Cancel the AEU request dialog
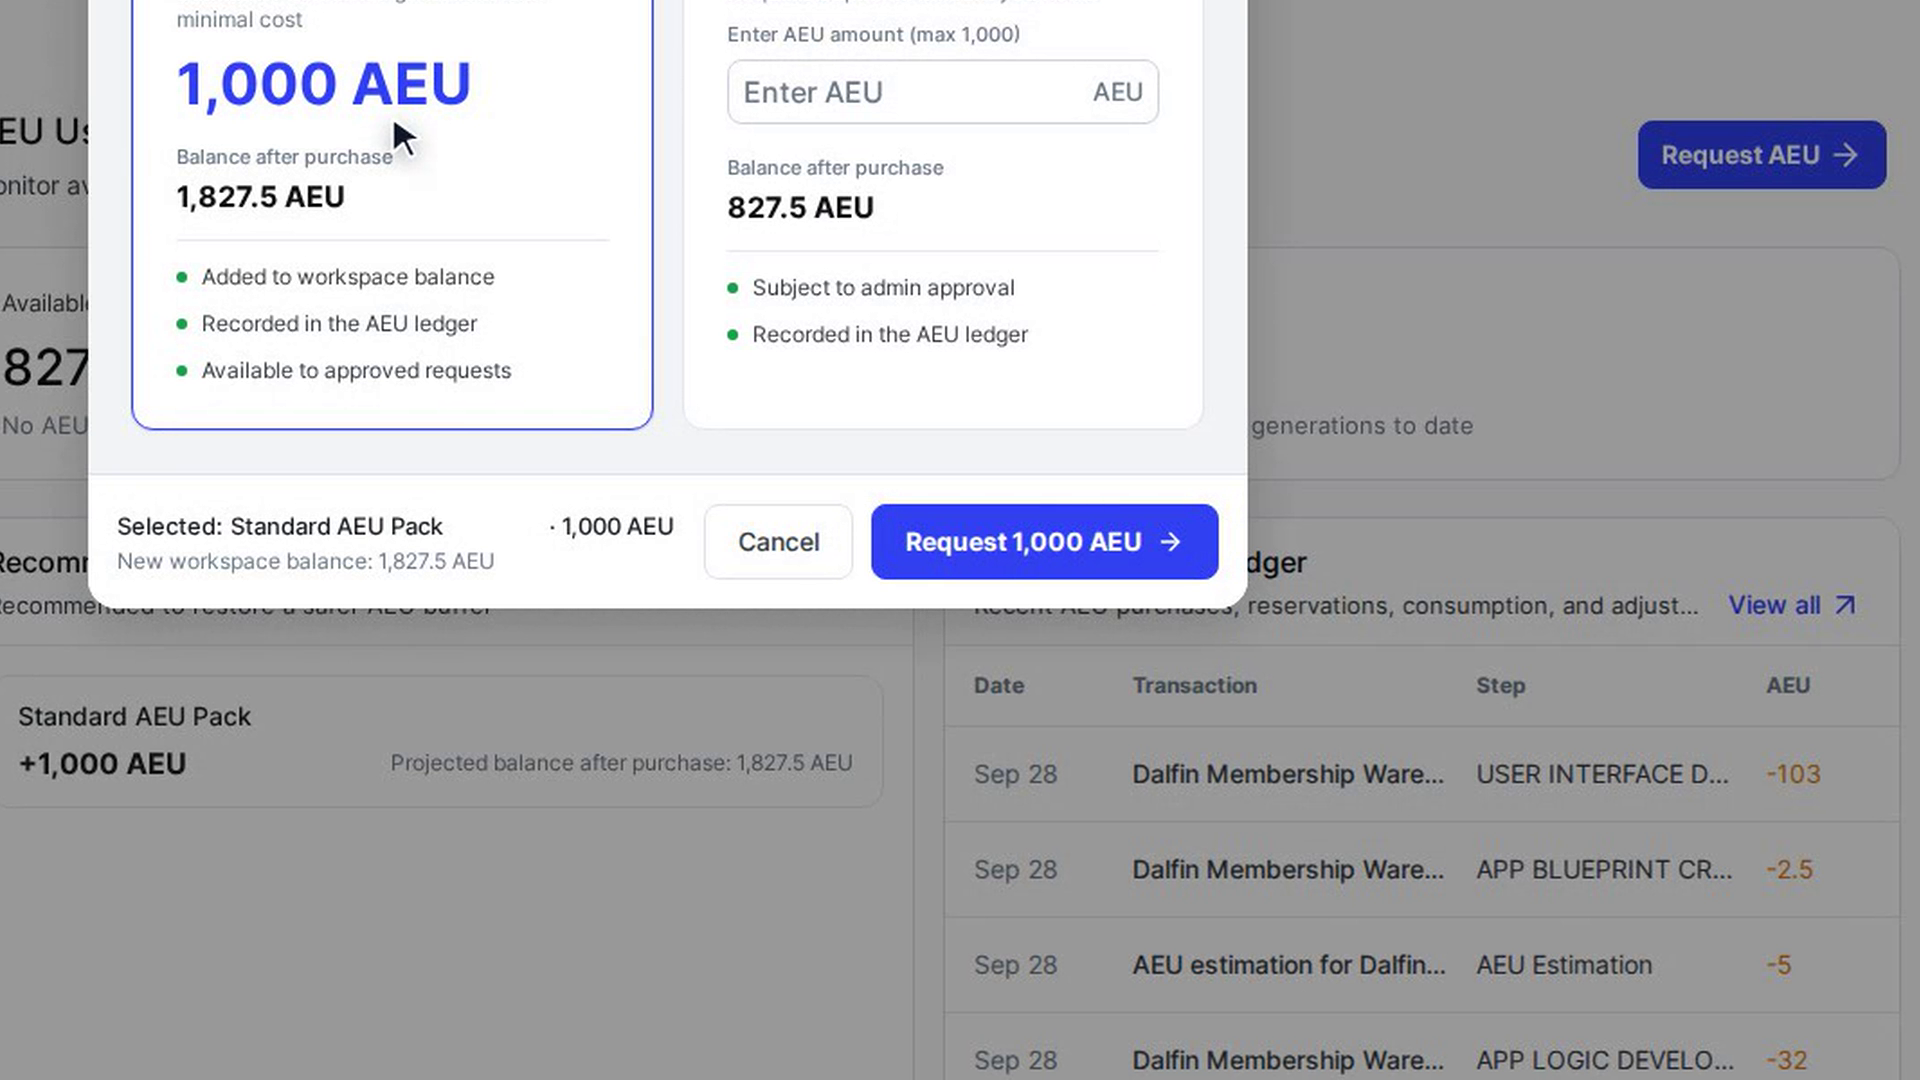The image size is (1920, 1080). coord(778,541)
